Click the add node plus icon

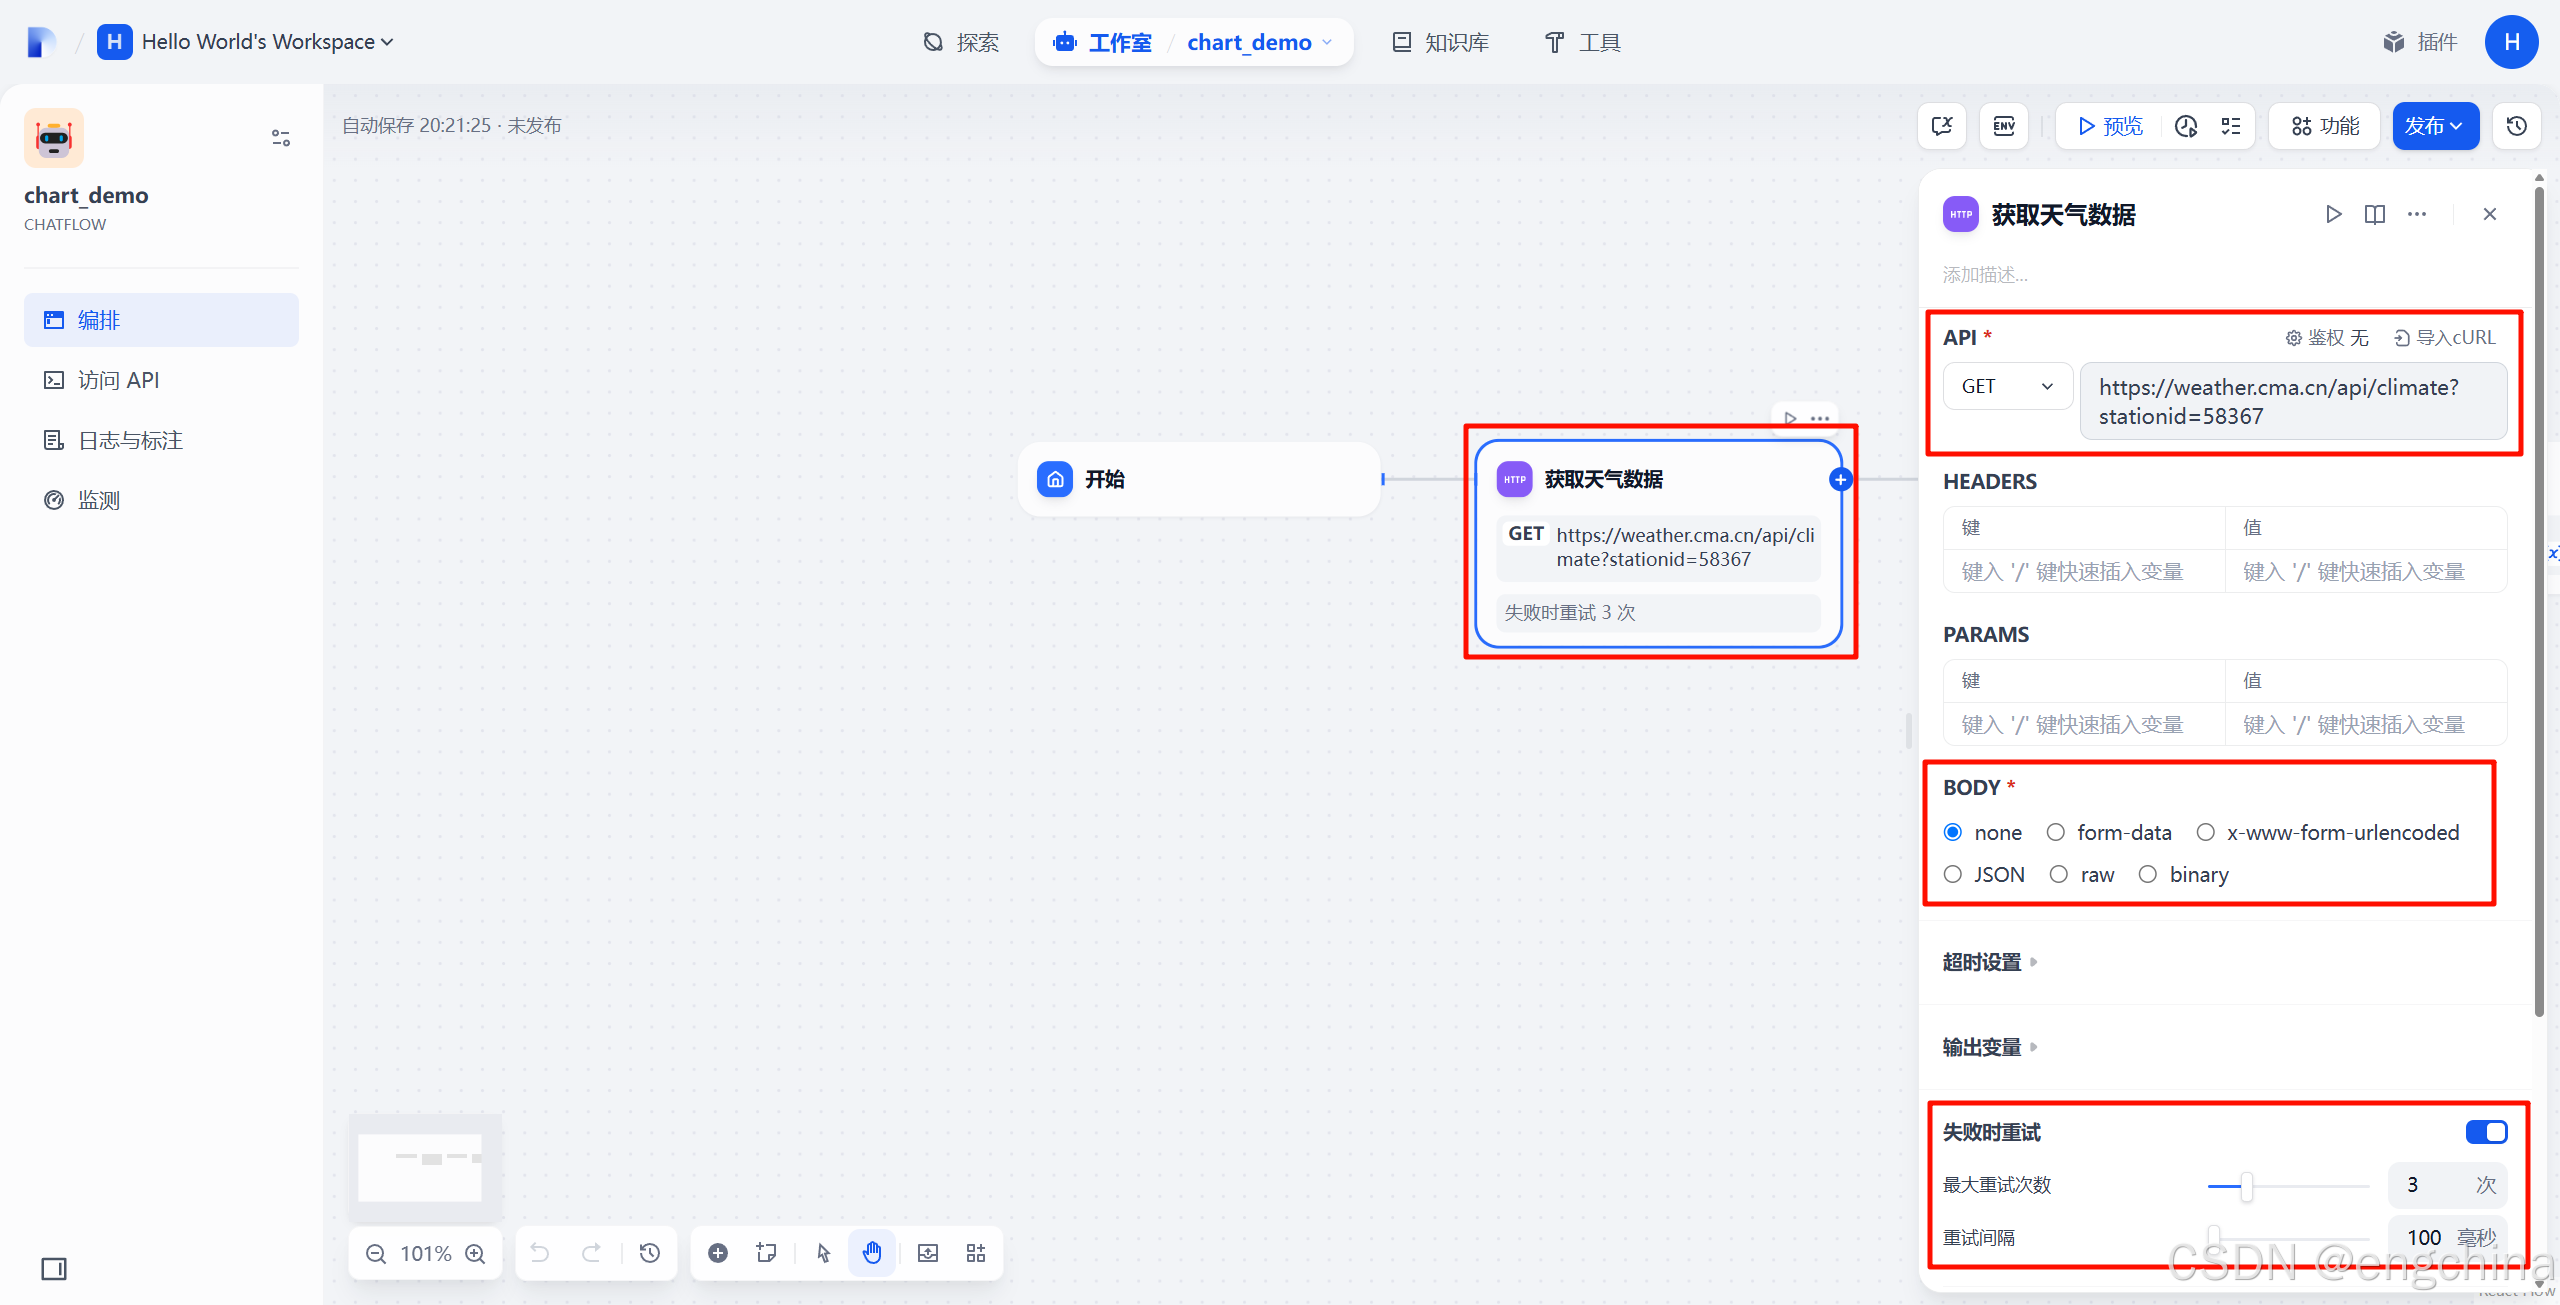click(718, 1253)
